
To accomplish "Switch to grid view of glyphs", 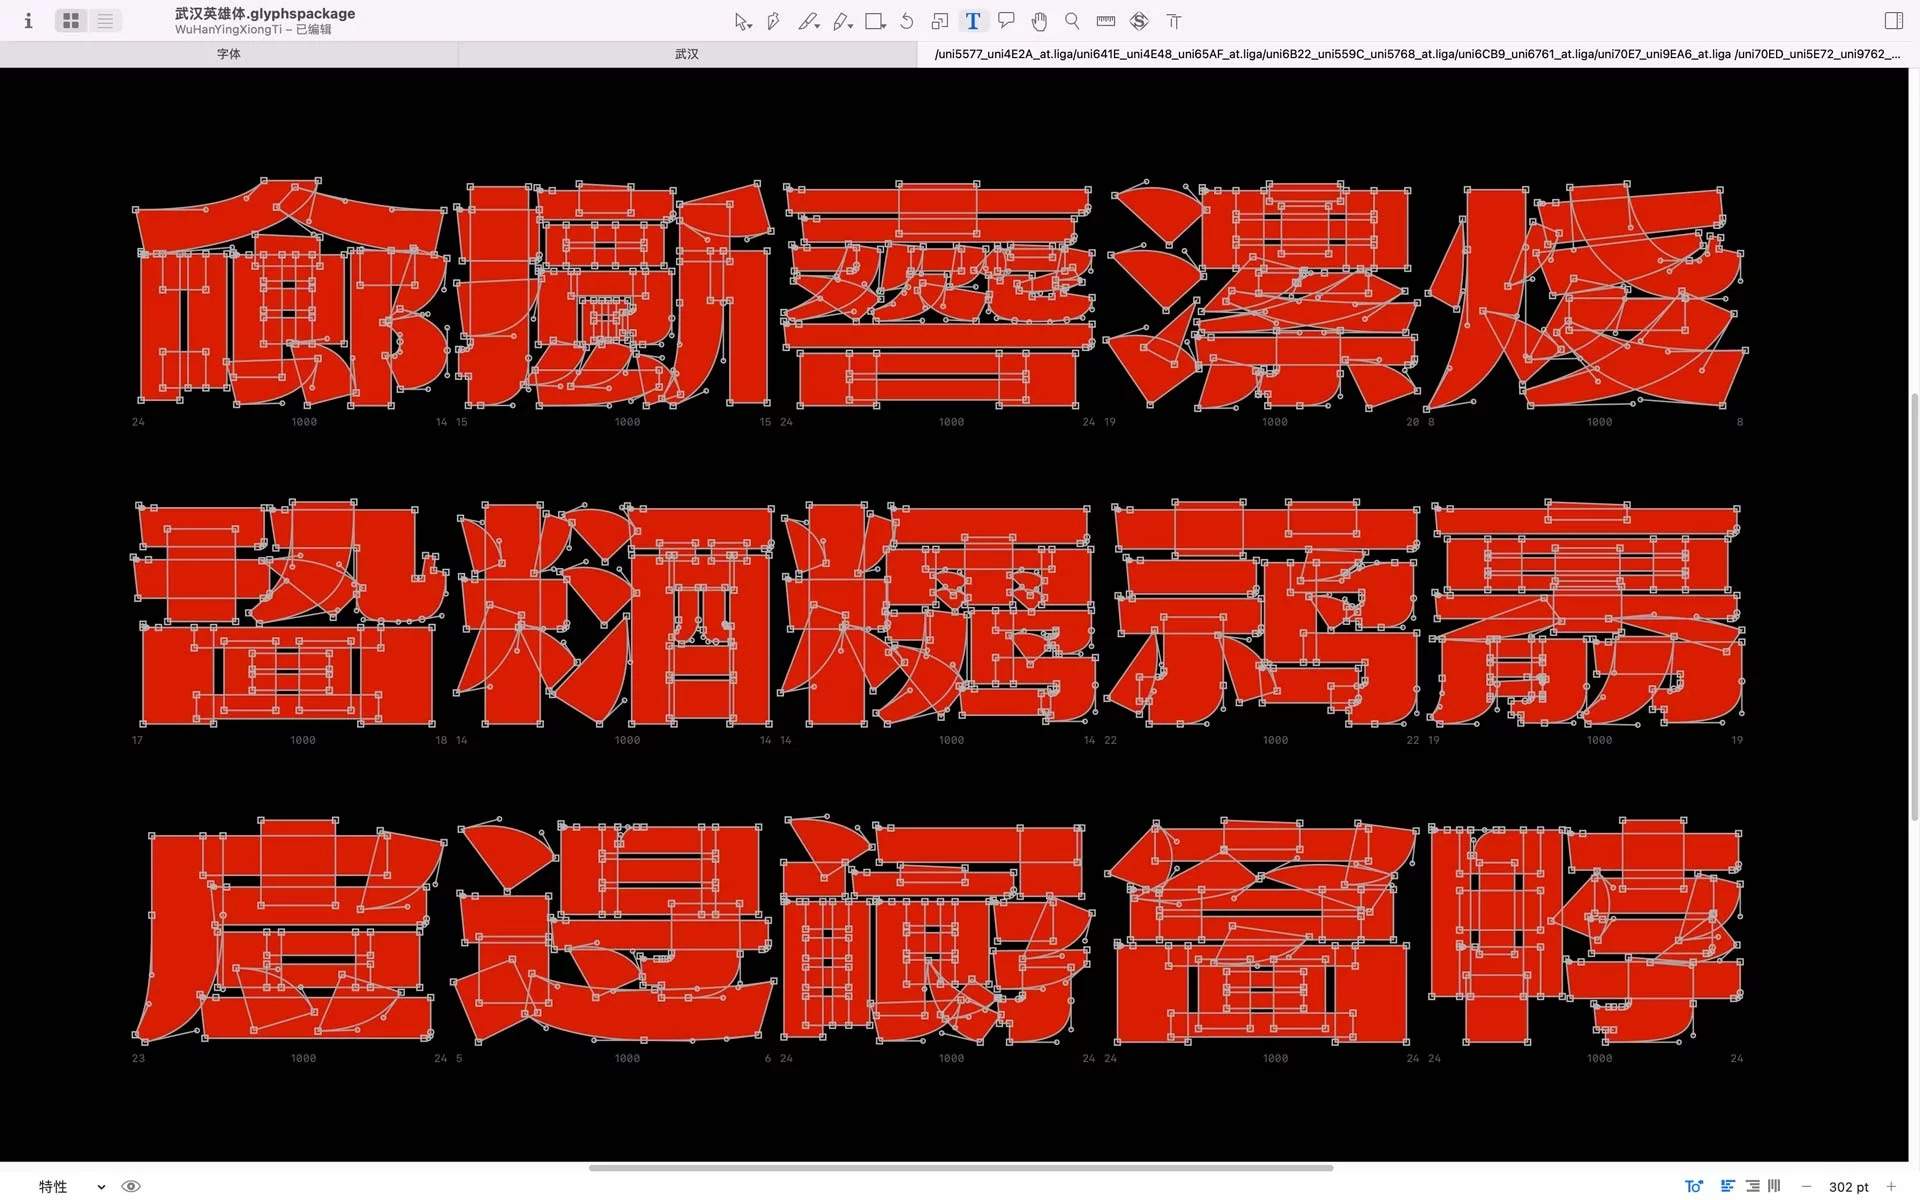I will (x=71, y=21).
